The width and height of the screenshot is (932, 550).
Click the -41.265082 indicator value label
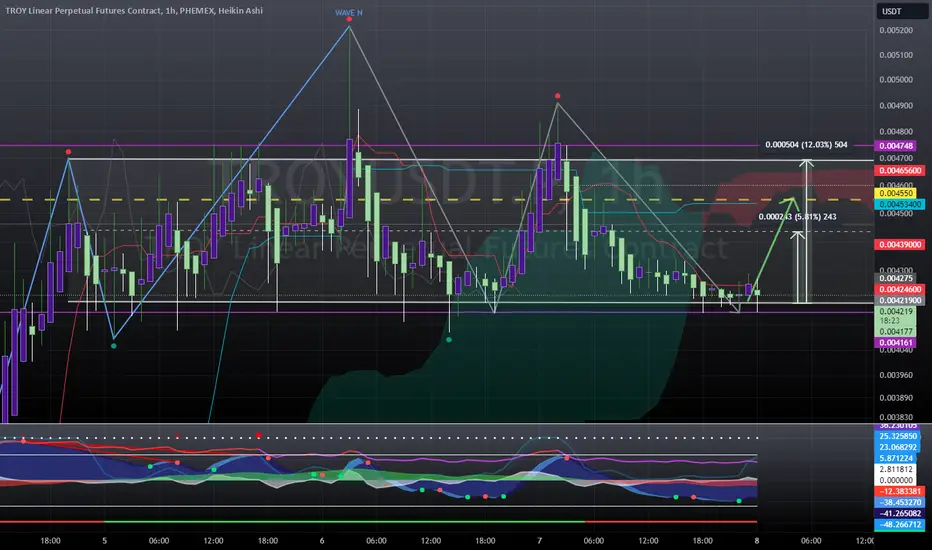[x=899, y=513]
